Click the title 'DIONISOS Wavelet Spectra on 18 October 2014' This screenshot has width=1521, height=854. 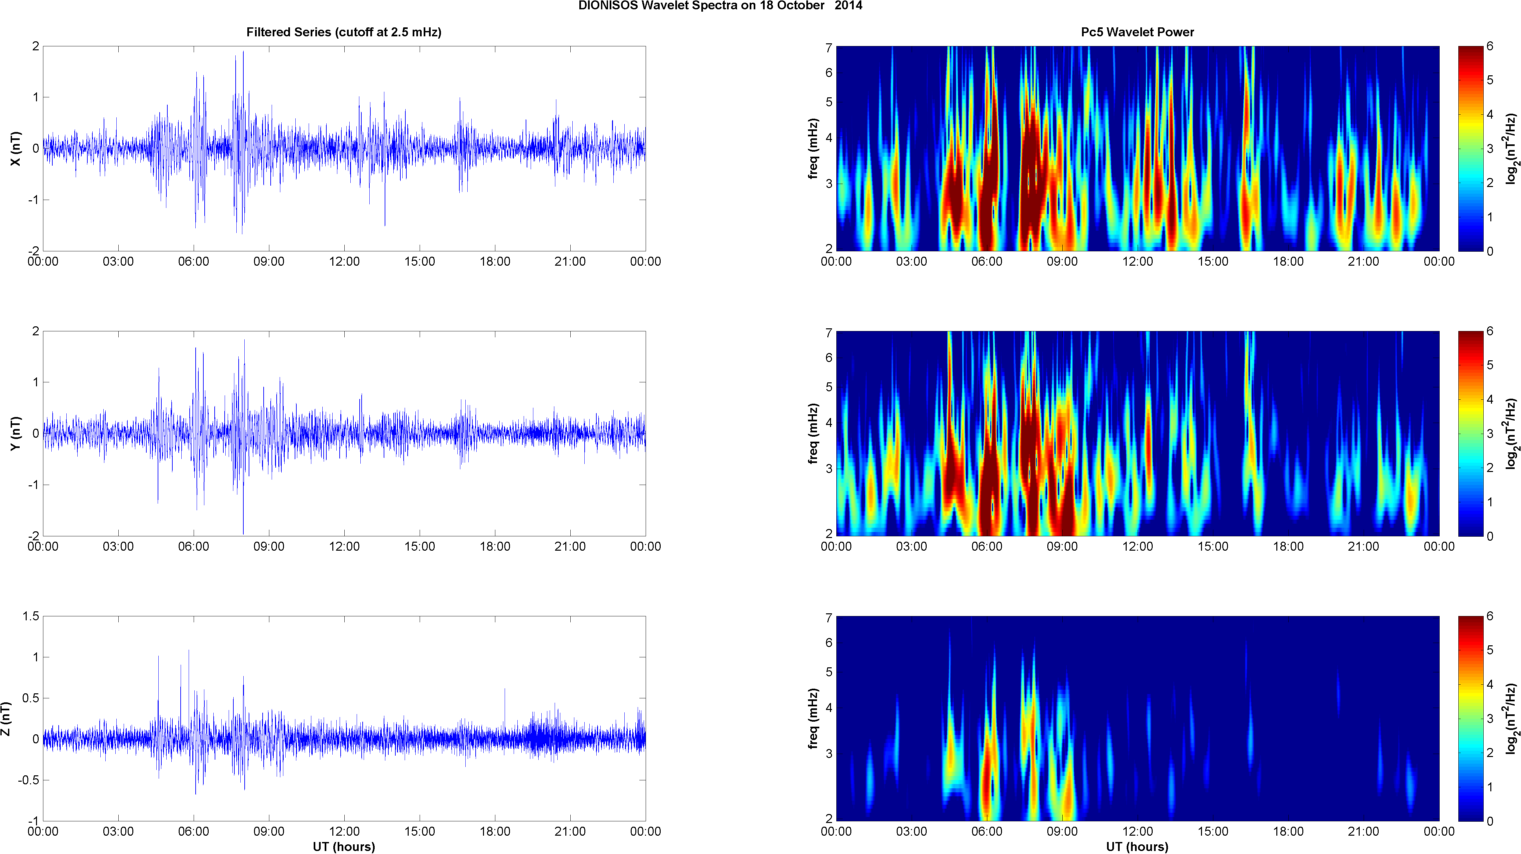(x=720, y=6)
